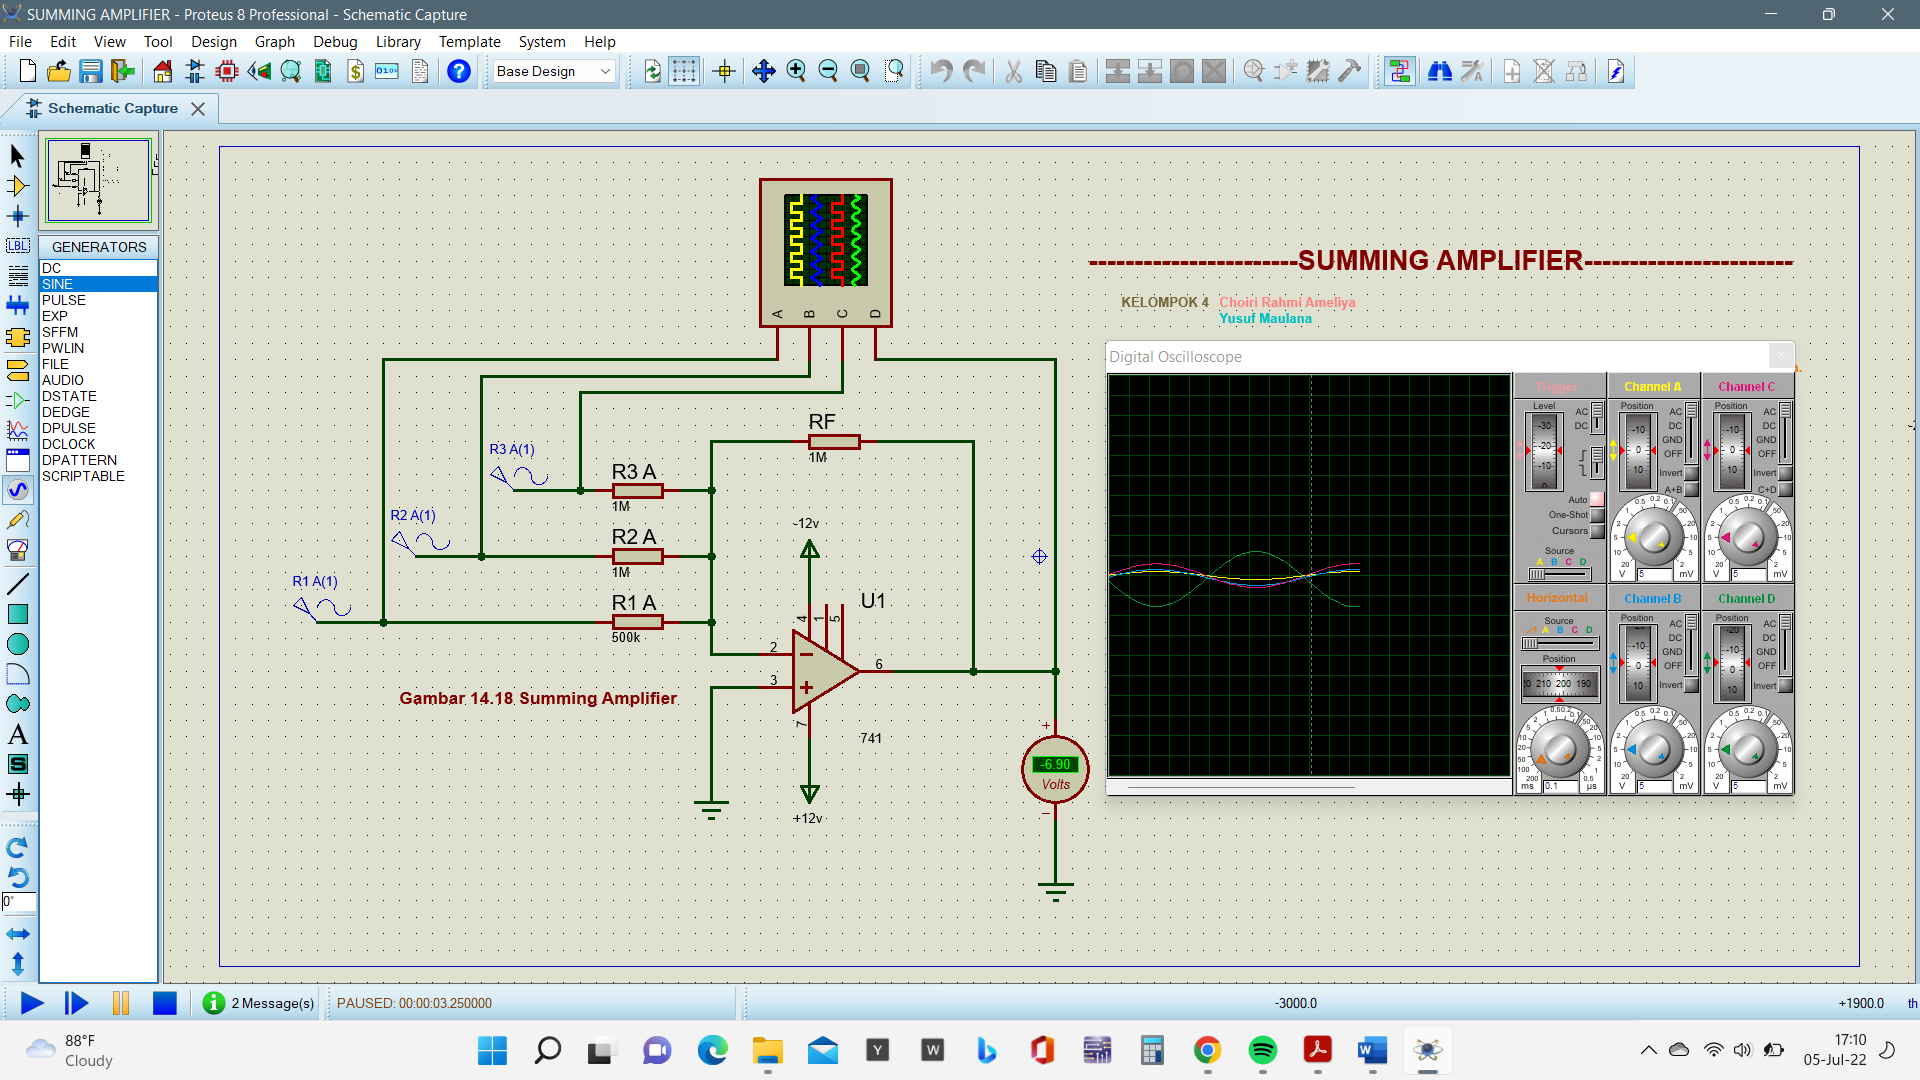Enable One-Shot trigger toggle
The image size is (1920, 1080).
pyautogui.click(x=1597, y=515)
